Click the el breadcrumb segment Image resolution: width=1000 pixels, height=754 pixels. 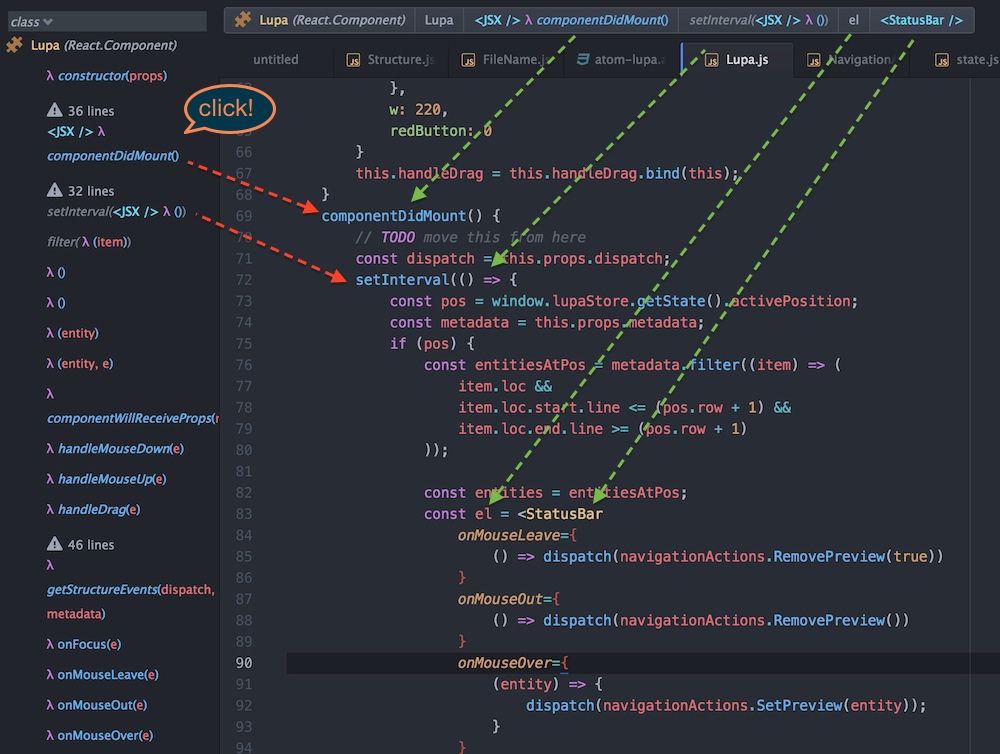click(853, 20)
